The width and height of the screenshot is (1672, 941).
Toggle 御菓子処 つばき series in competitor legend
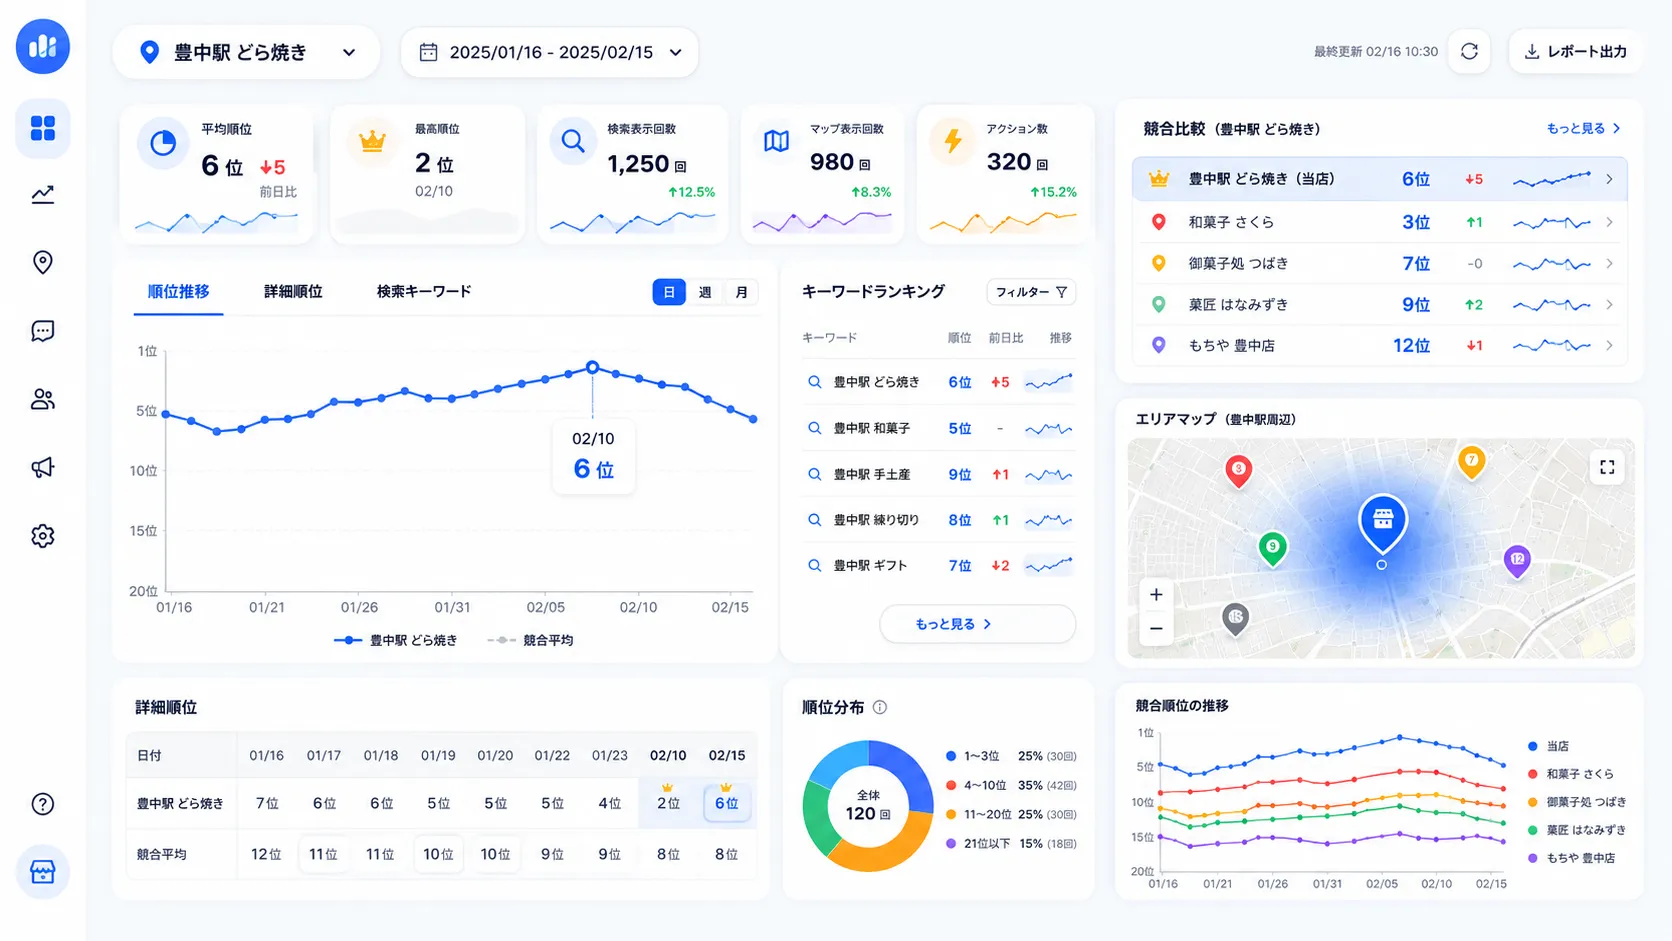[1577, 802]
